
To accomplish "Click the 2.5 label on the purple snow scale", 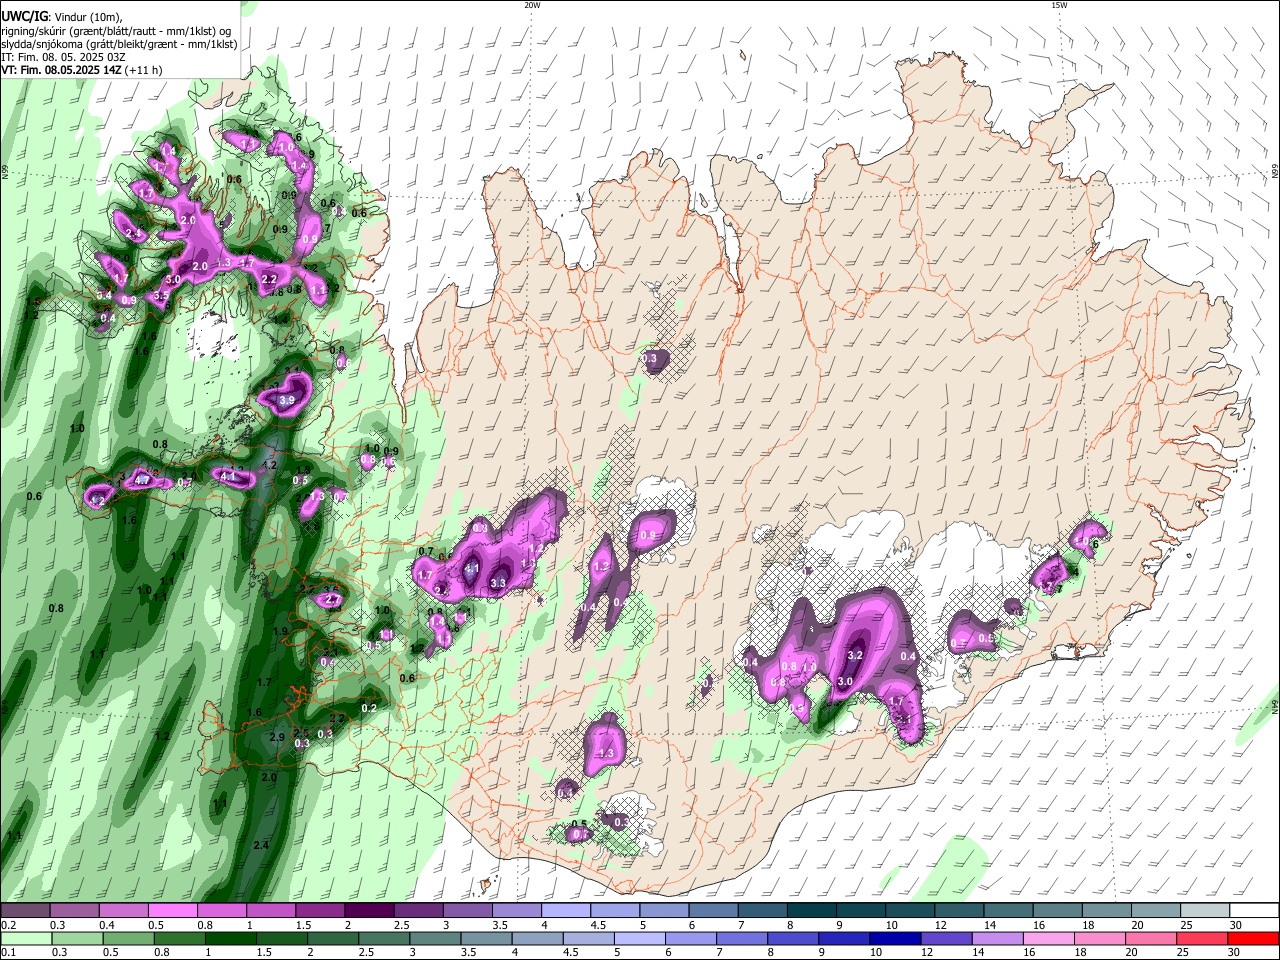I will point(402,925).
